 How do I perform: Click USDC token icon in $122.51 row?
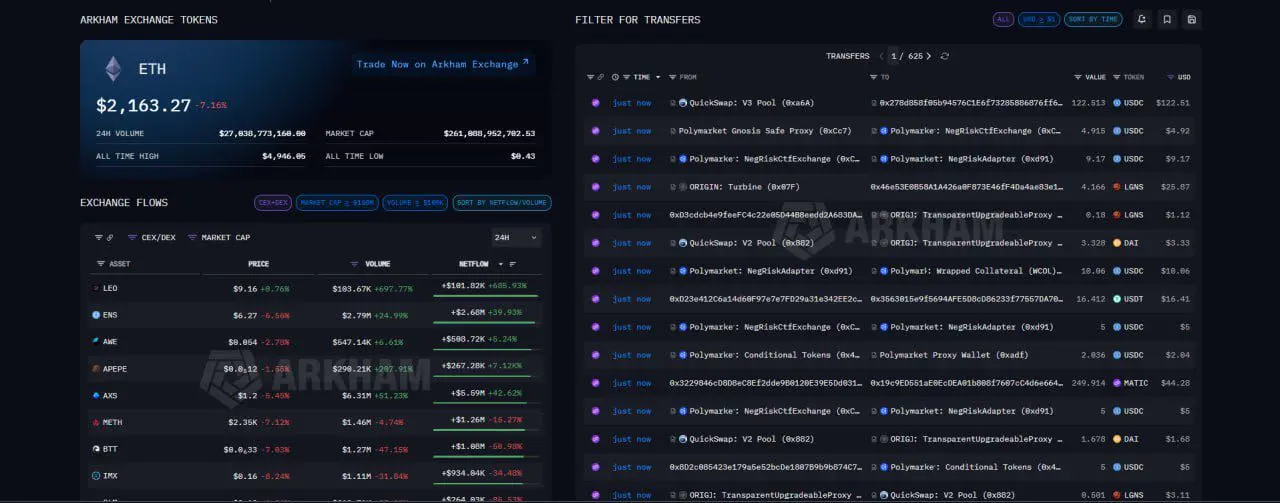[1117, 103]
